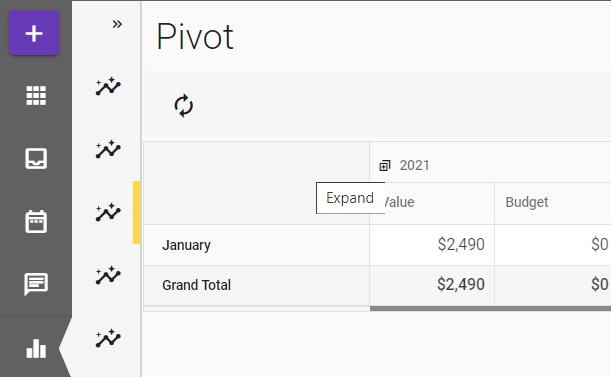The image size is (611, 377).
Task: Select the bar chart analytics icon
Action: point(36,348)
